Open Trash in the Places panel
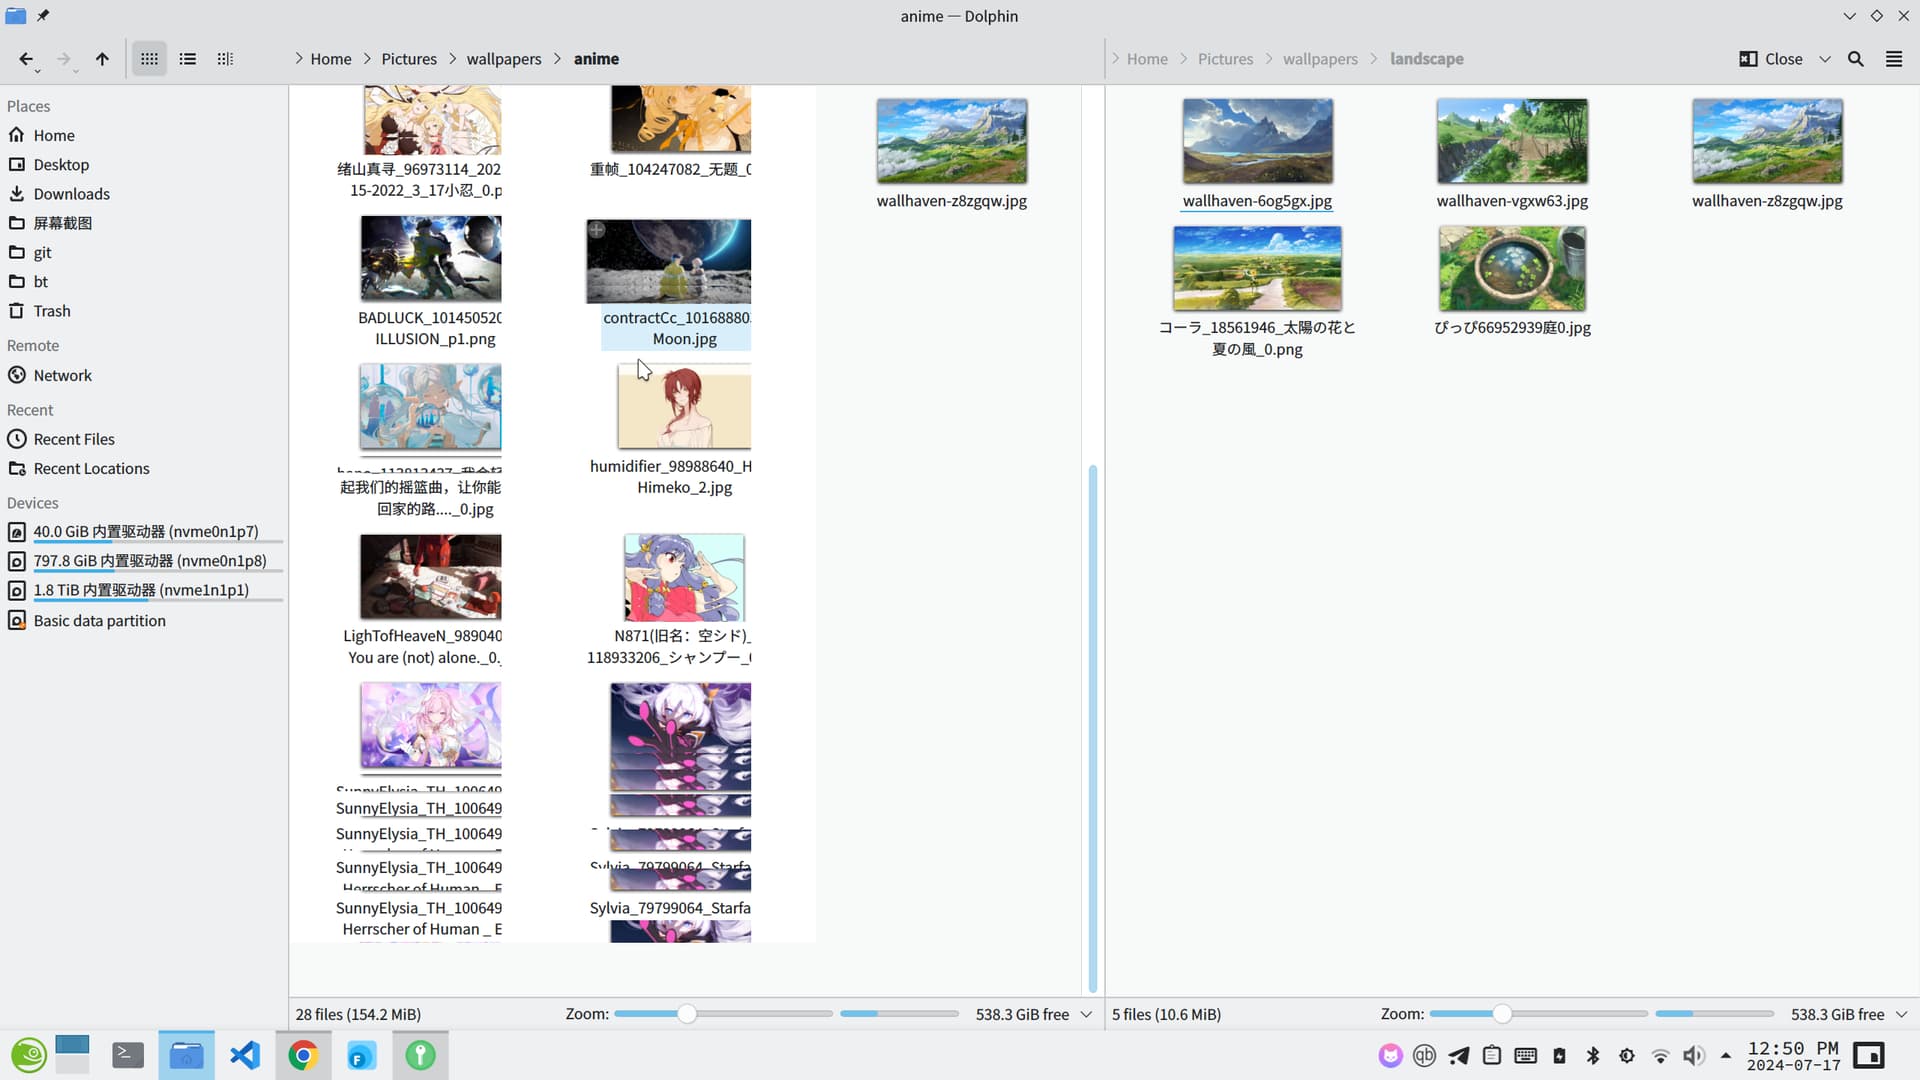 51,310
